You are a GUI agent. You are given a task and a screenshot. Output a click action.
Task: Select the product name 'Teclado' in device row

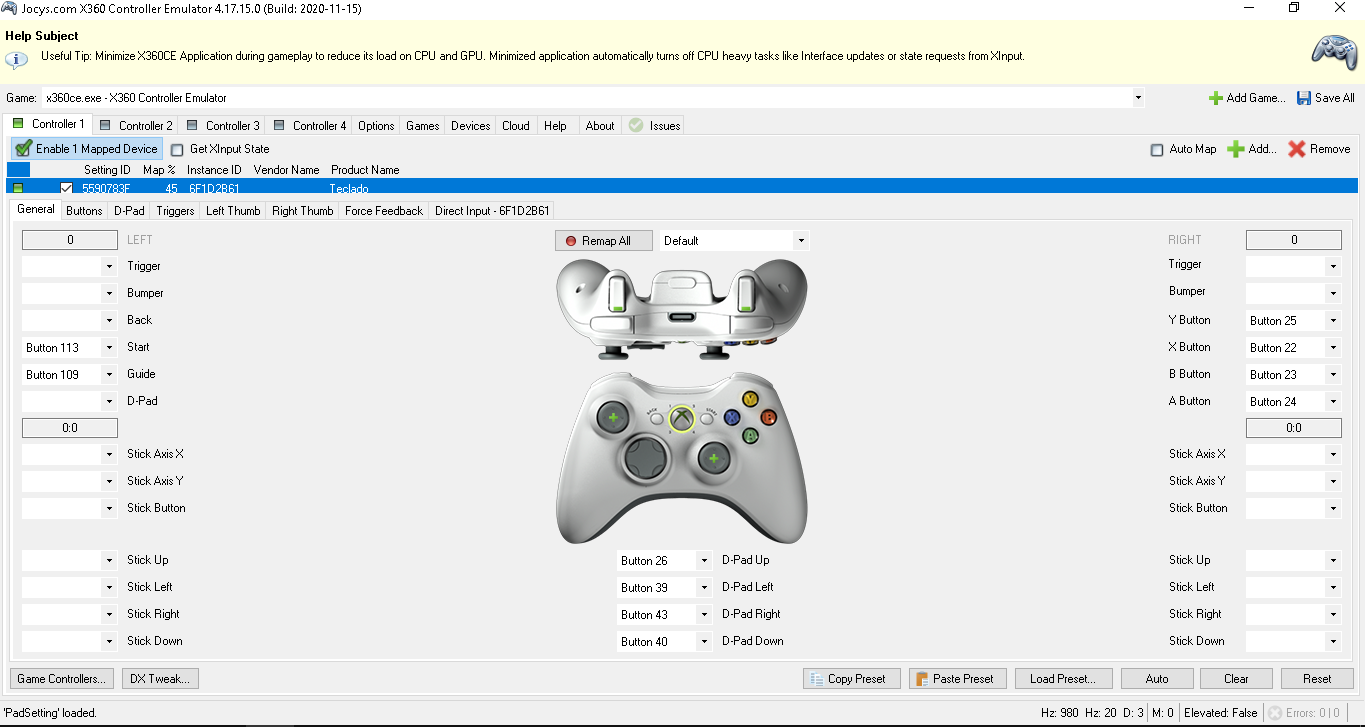click(x=349, y=189)
